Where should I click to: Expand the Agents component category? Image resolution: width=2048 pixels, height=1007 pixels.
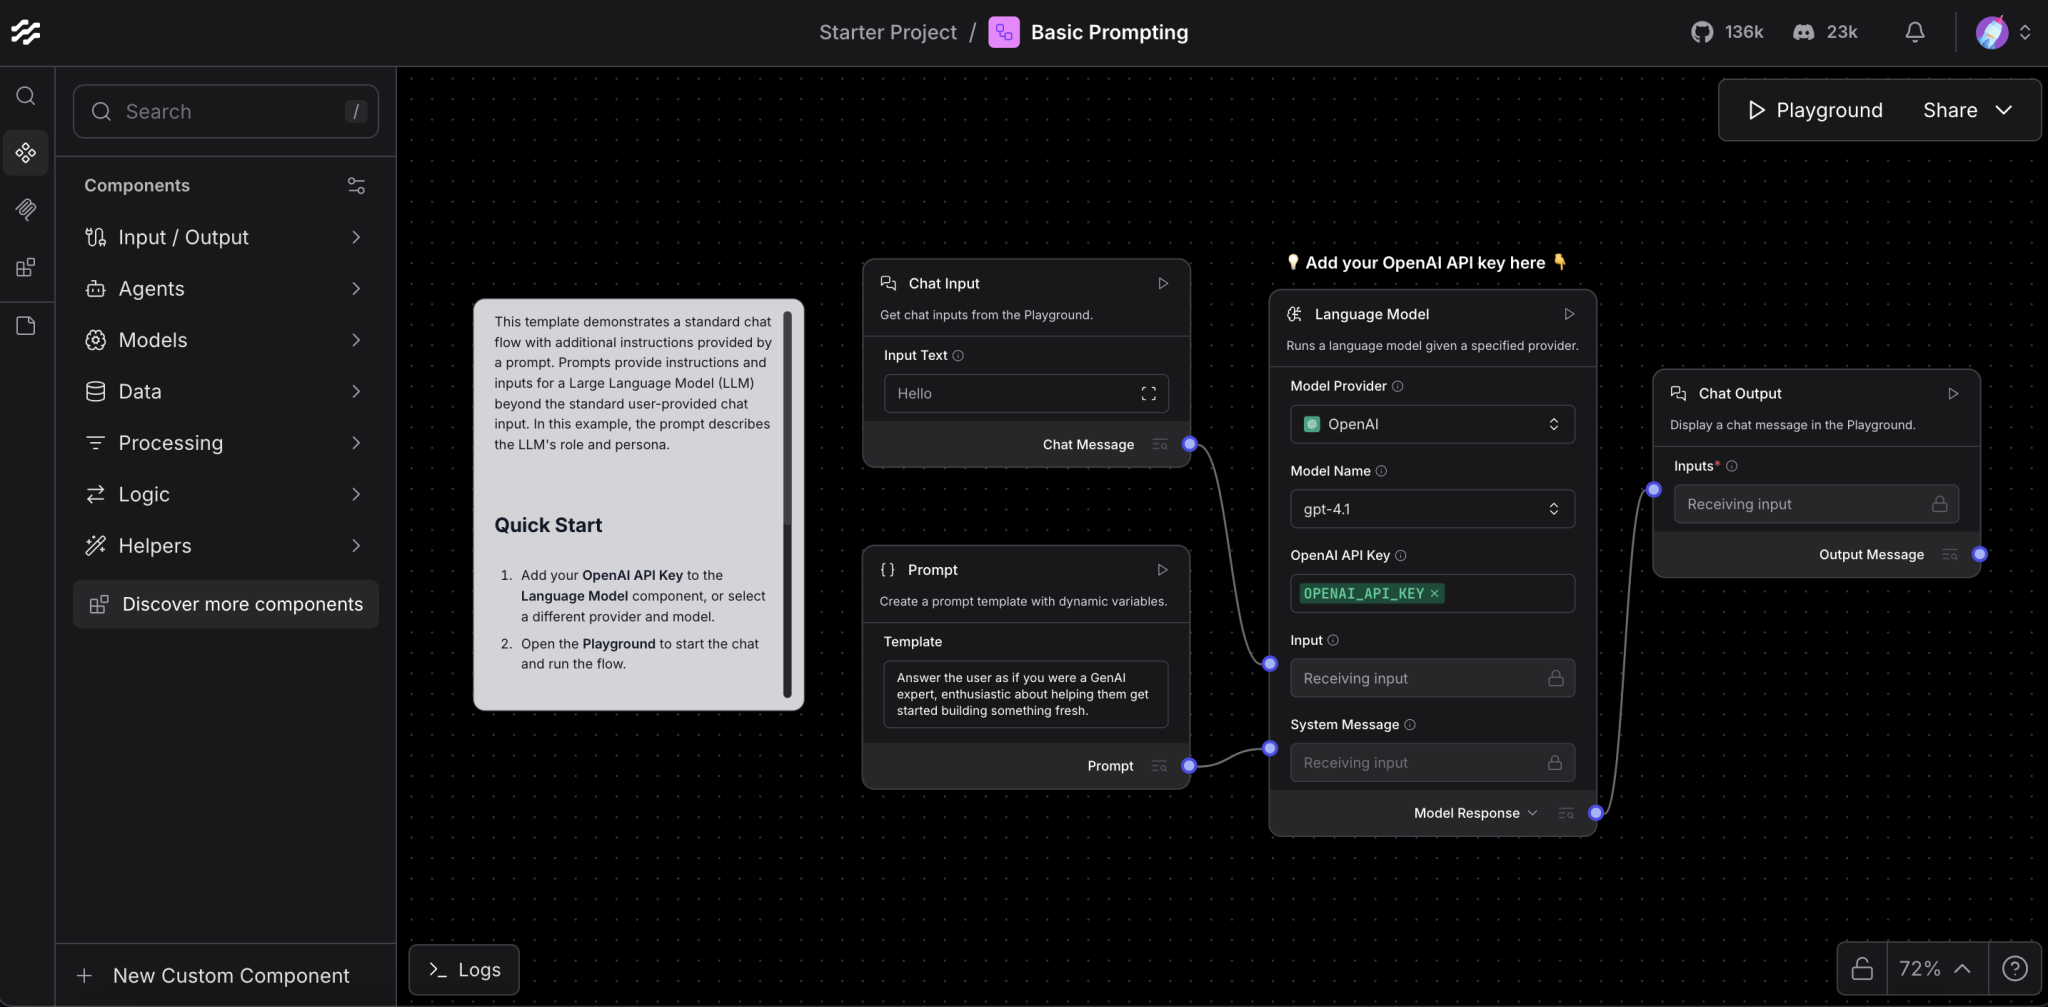click(225, 289)
